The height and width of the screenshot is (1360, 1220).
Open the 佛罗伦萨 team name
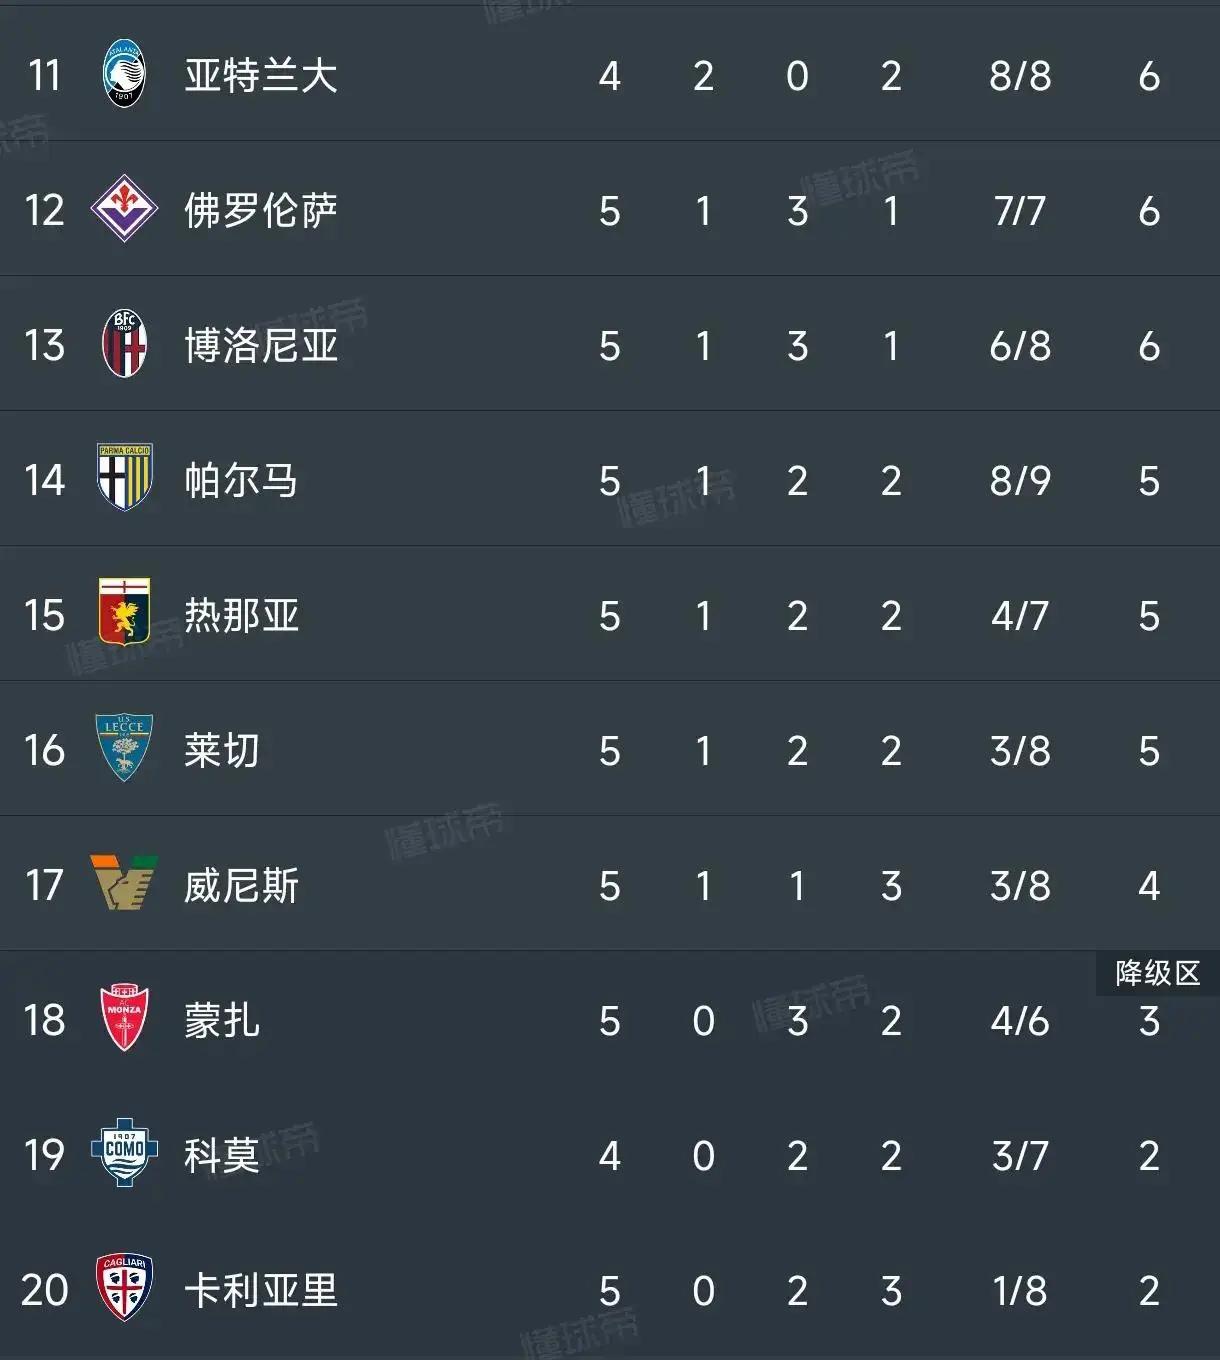[261, 211]
